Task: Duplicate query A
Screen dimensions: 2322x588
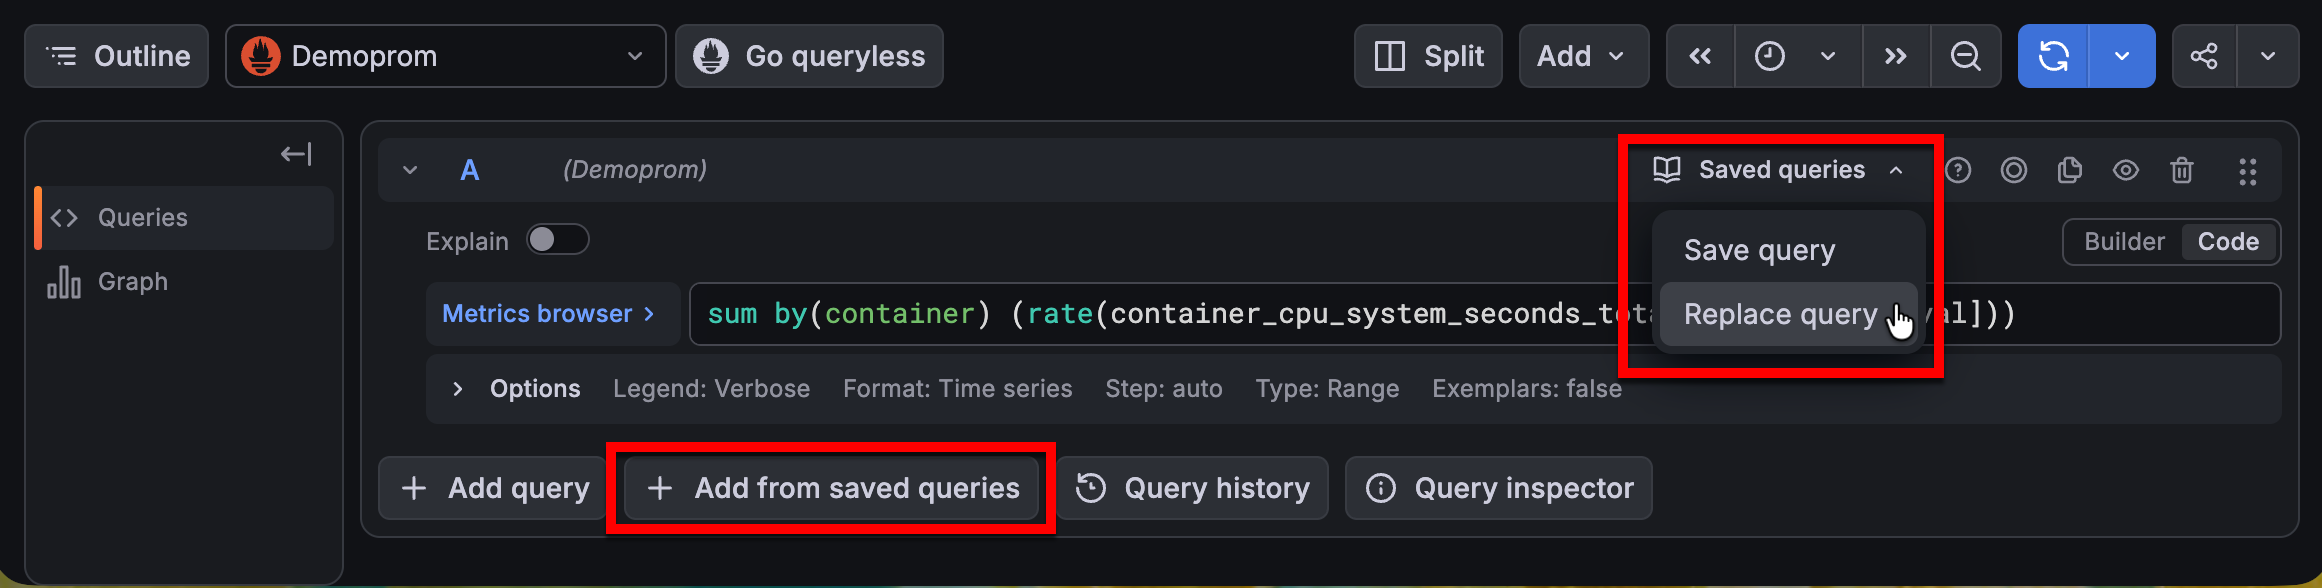Action: click(x=2070, y=171)
